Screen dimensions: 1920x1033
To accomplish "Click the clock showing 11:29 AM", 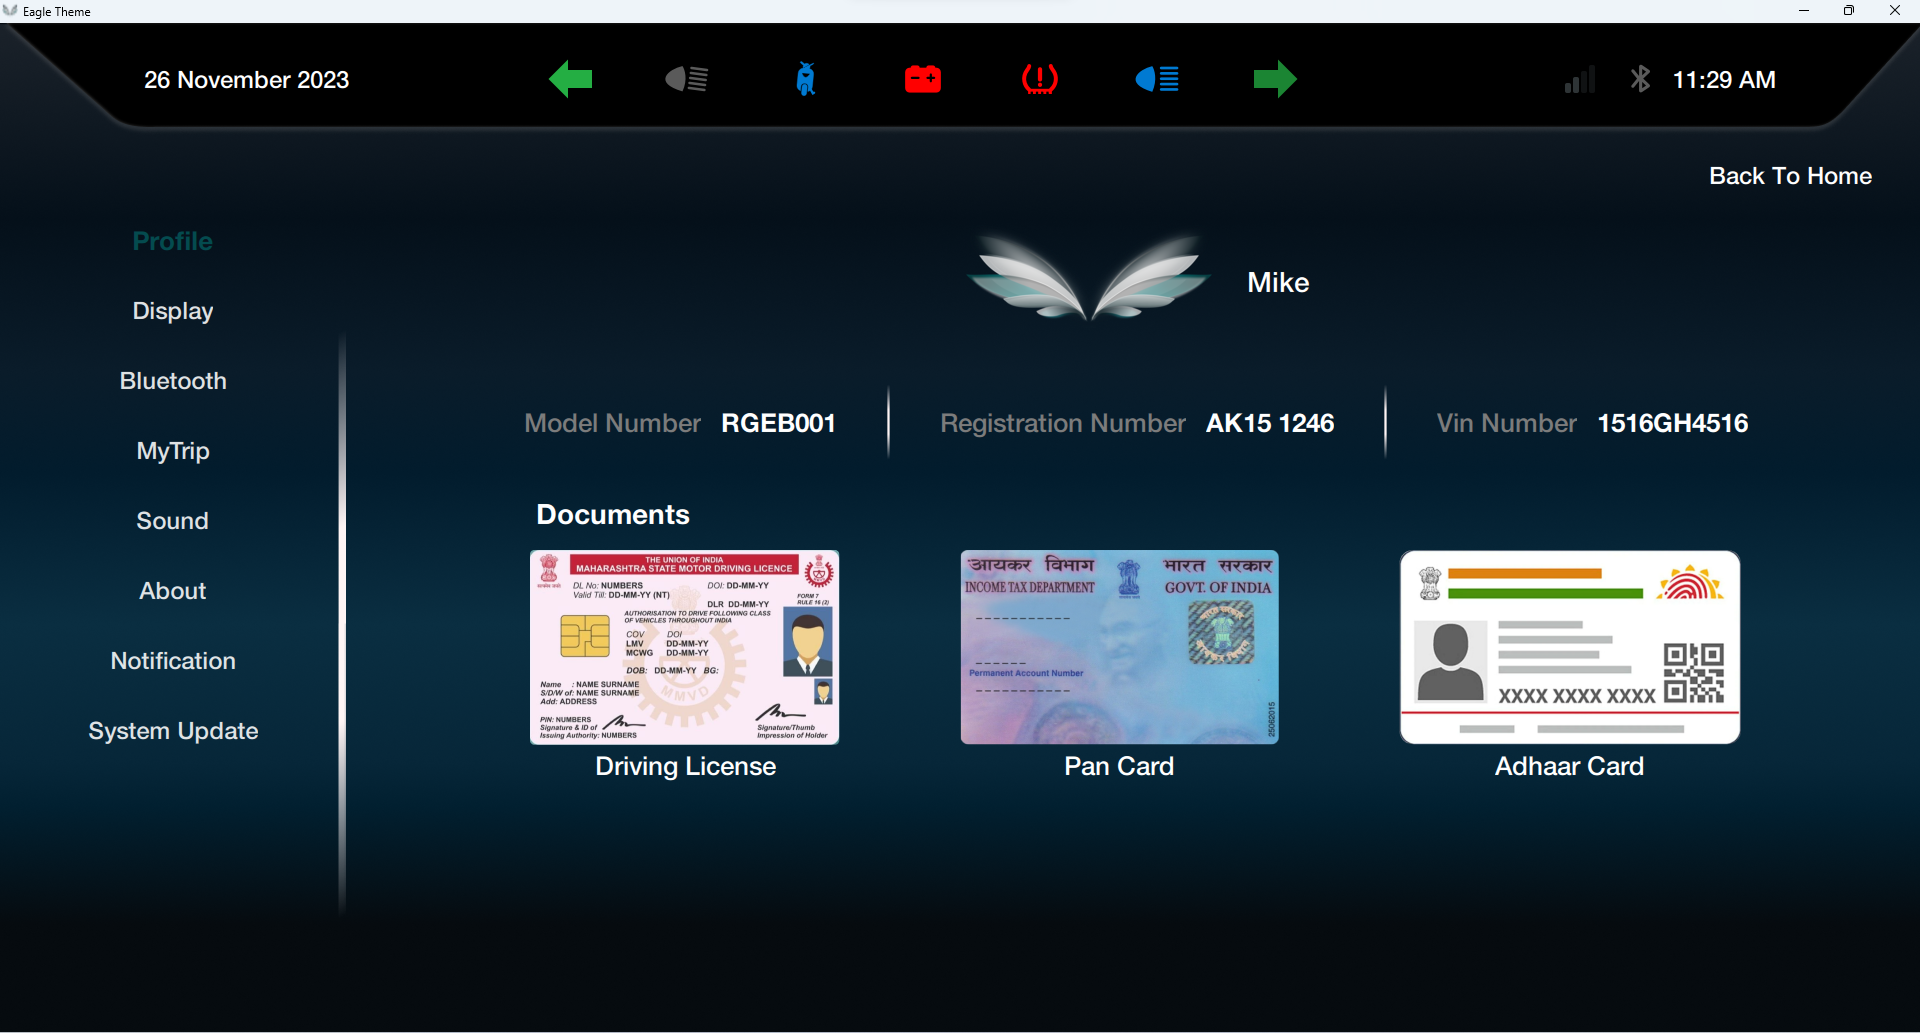I will pos(1724,80).
